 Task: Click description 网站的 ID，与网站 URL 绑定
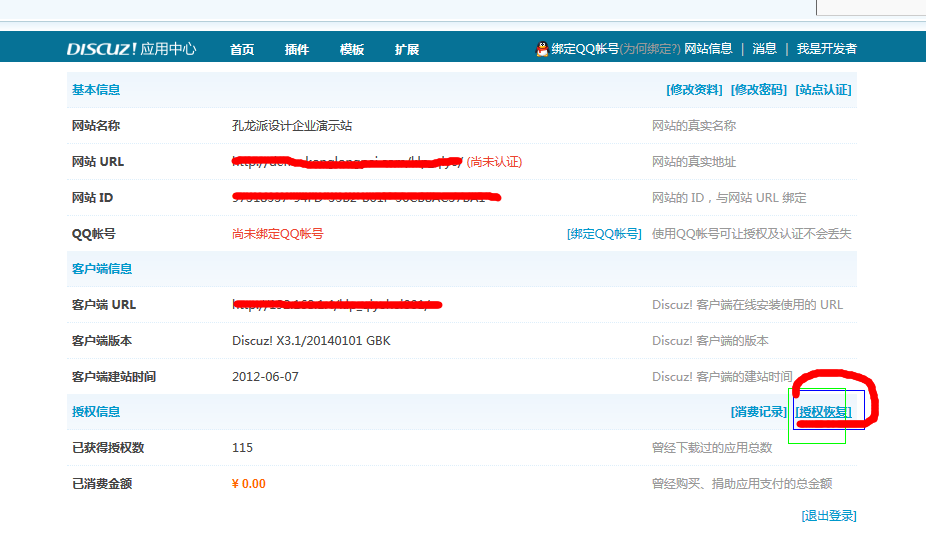(x=729, y=198)
